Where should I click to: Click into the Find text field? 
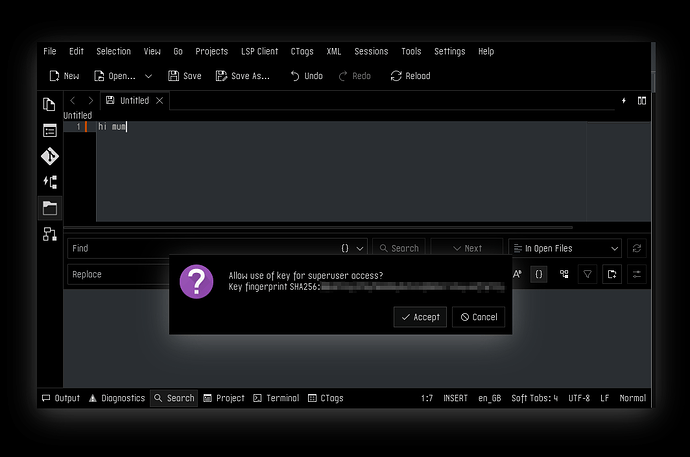point(200,248)
